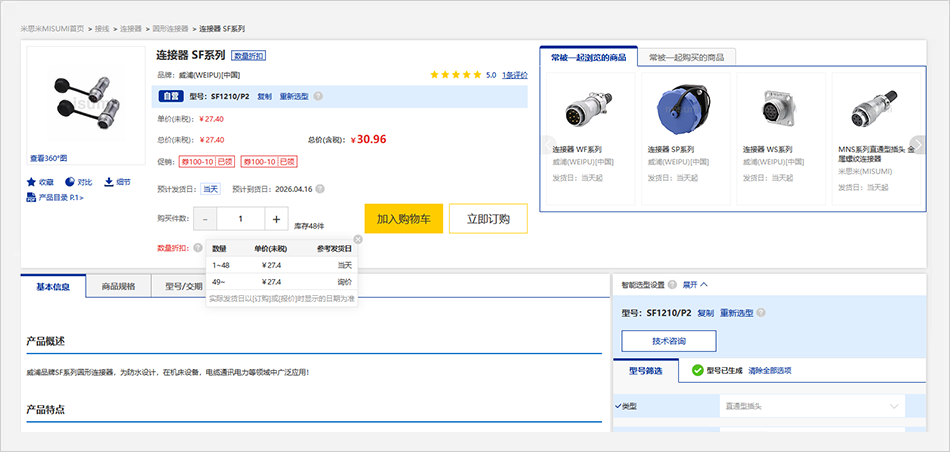
Task: Open the 产品目录 catalog page icon
Action: 31,197
